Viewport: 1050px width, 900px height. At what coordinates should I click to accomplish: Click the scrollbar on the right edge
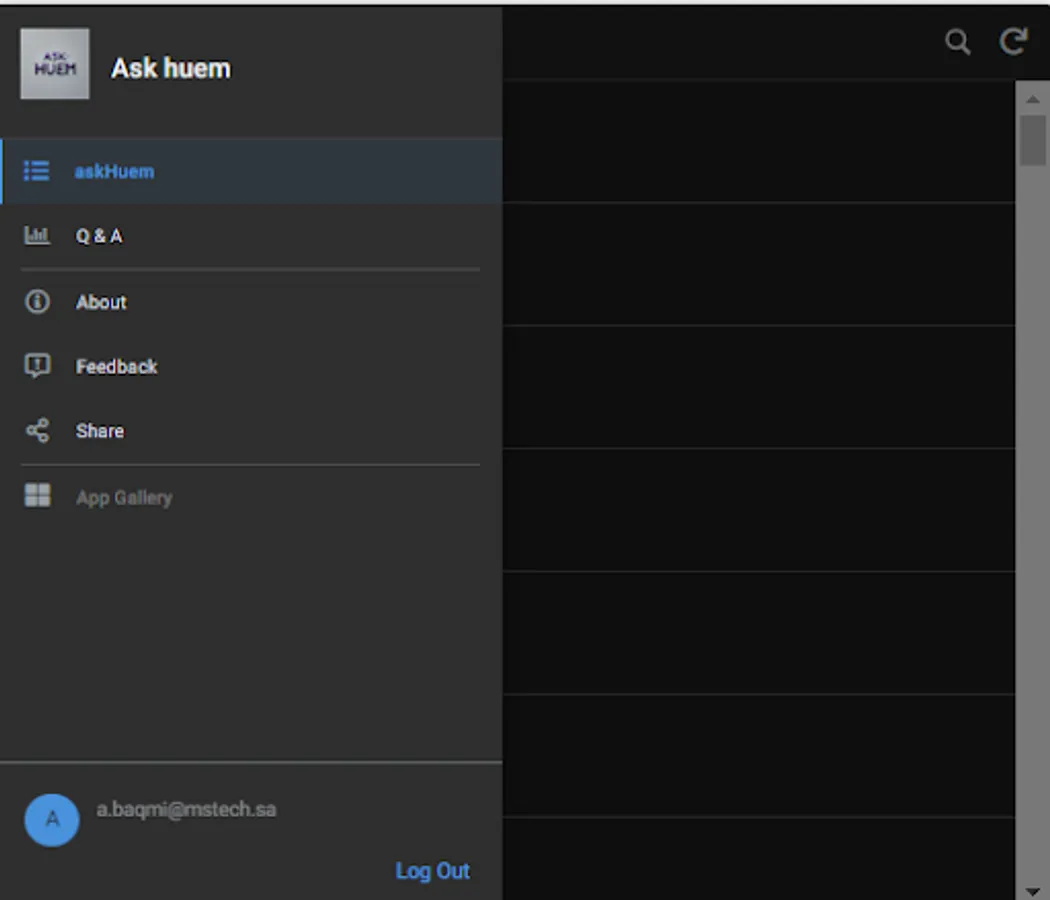coord(1034,140)
